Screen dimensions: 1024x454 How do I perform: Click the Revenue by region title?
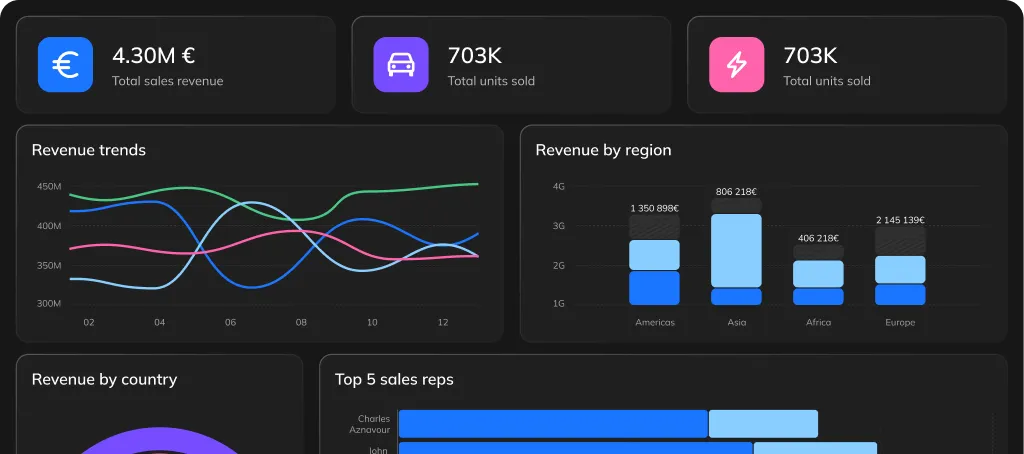pos(603,150)
